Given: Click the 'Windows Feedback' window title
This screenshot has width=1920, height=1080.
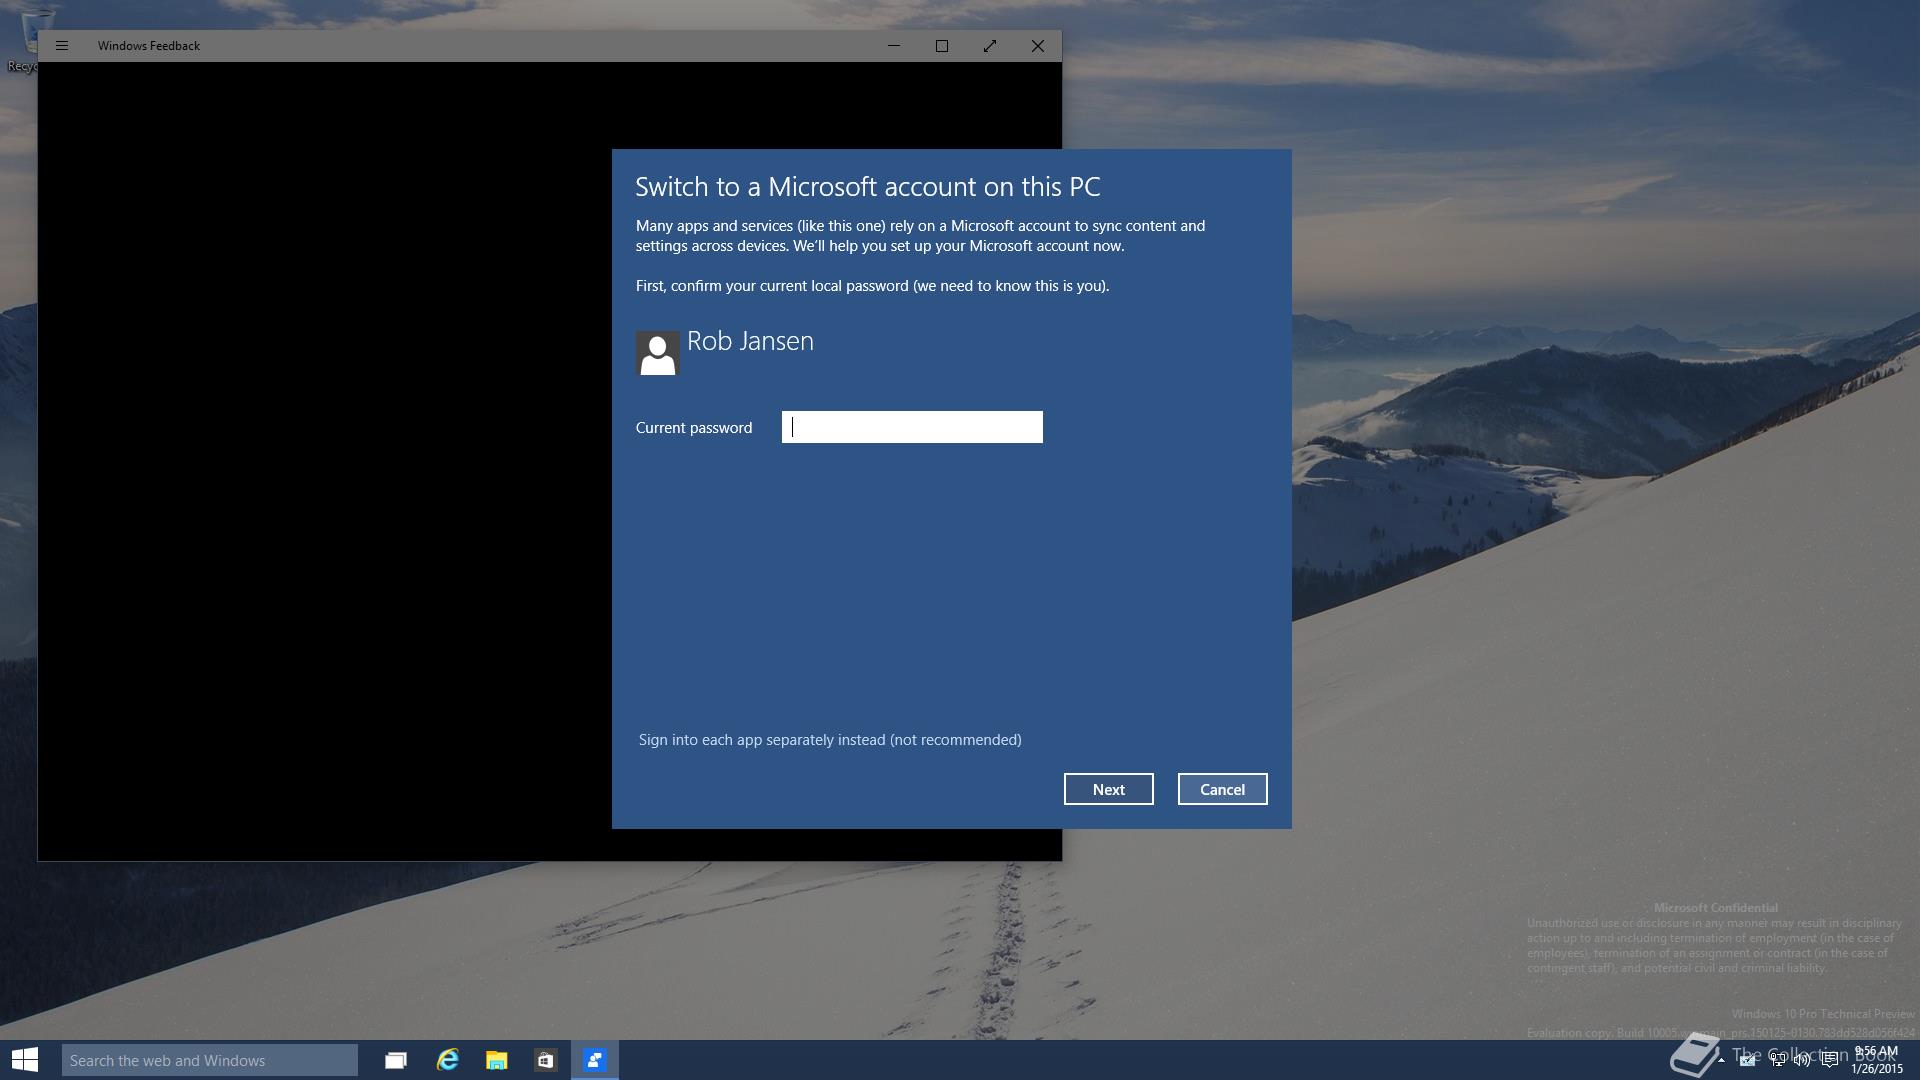Looking at the screenshot, I should click(149, 46).
